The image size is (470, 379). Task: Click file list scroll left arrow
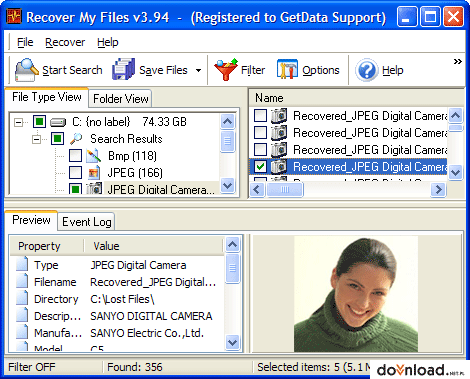(257, 190)
